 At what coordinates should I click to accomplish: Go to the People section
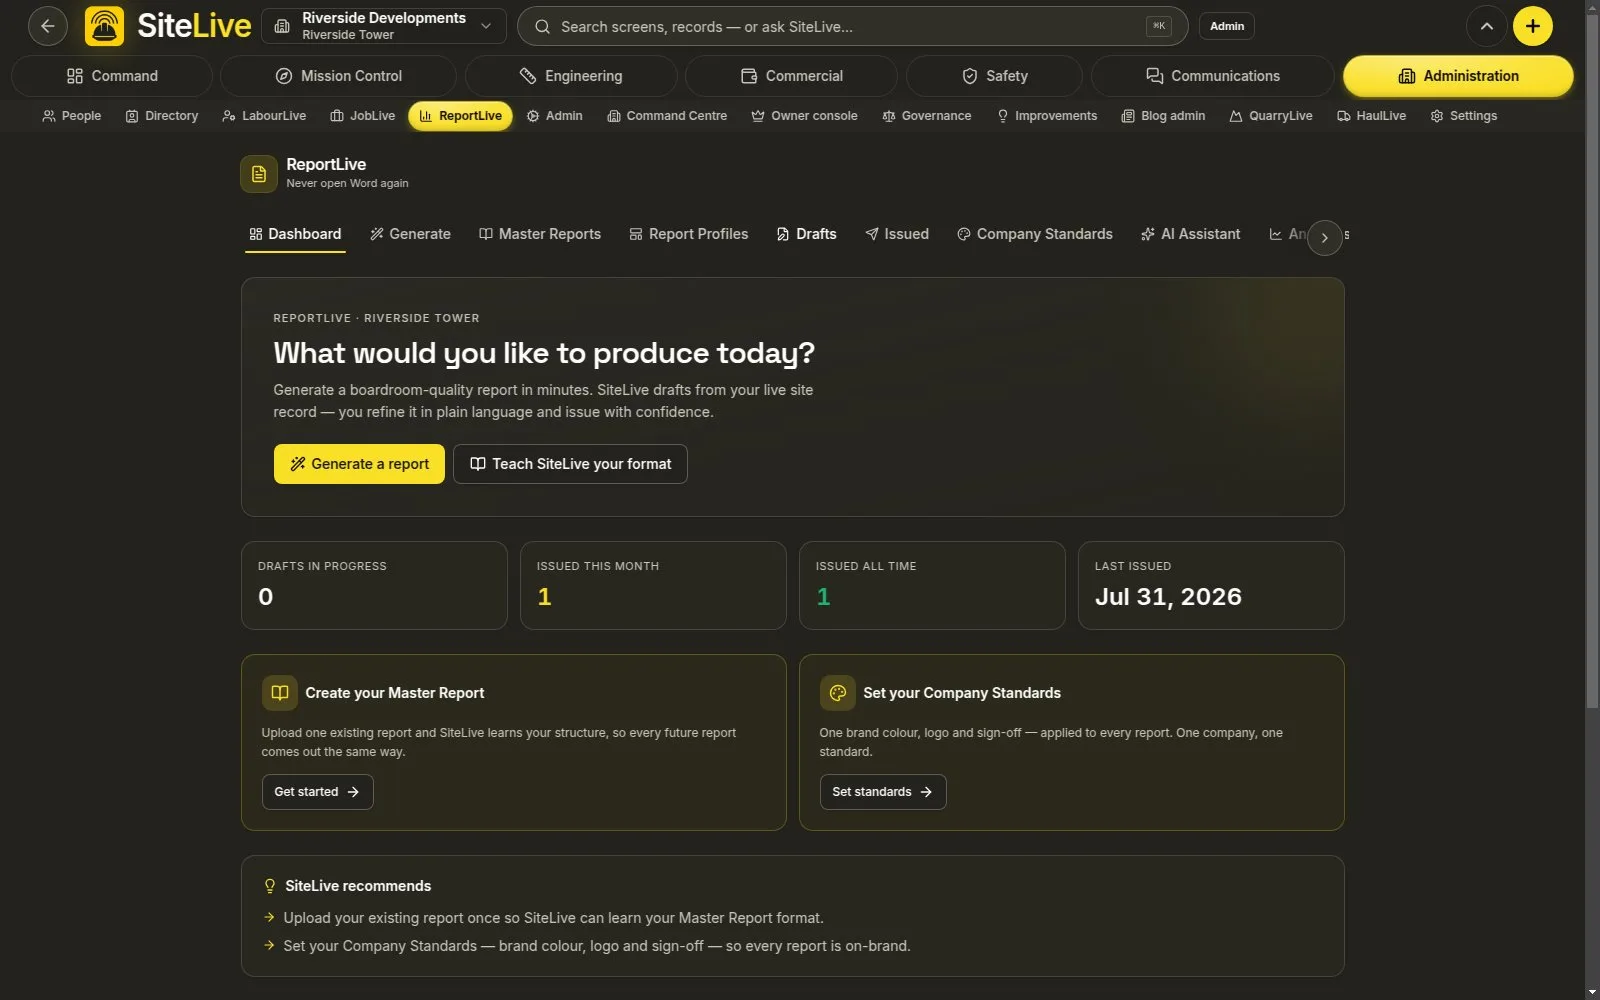[x=72, y=116]
